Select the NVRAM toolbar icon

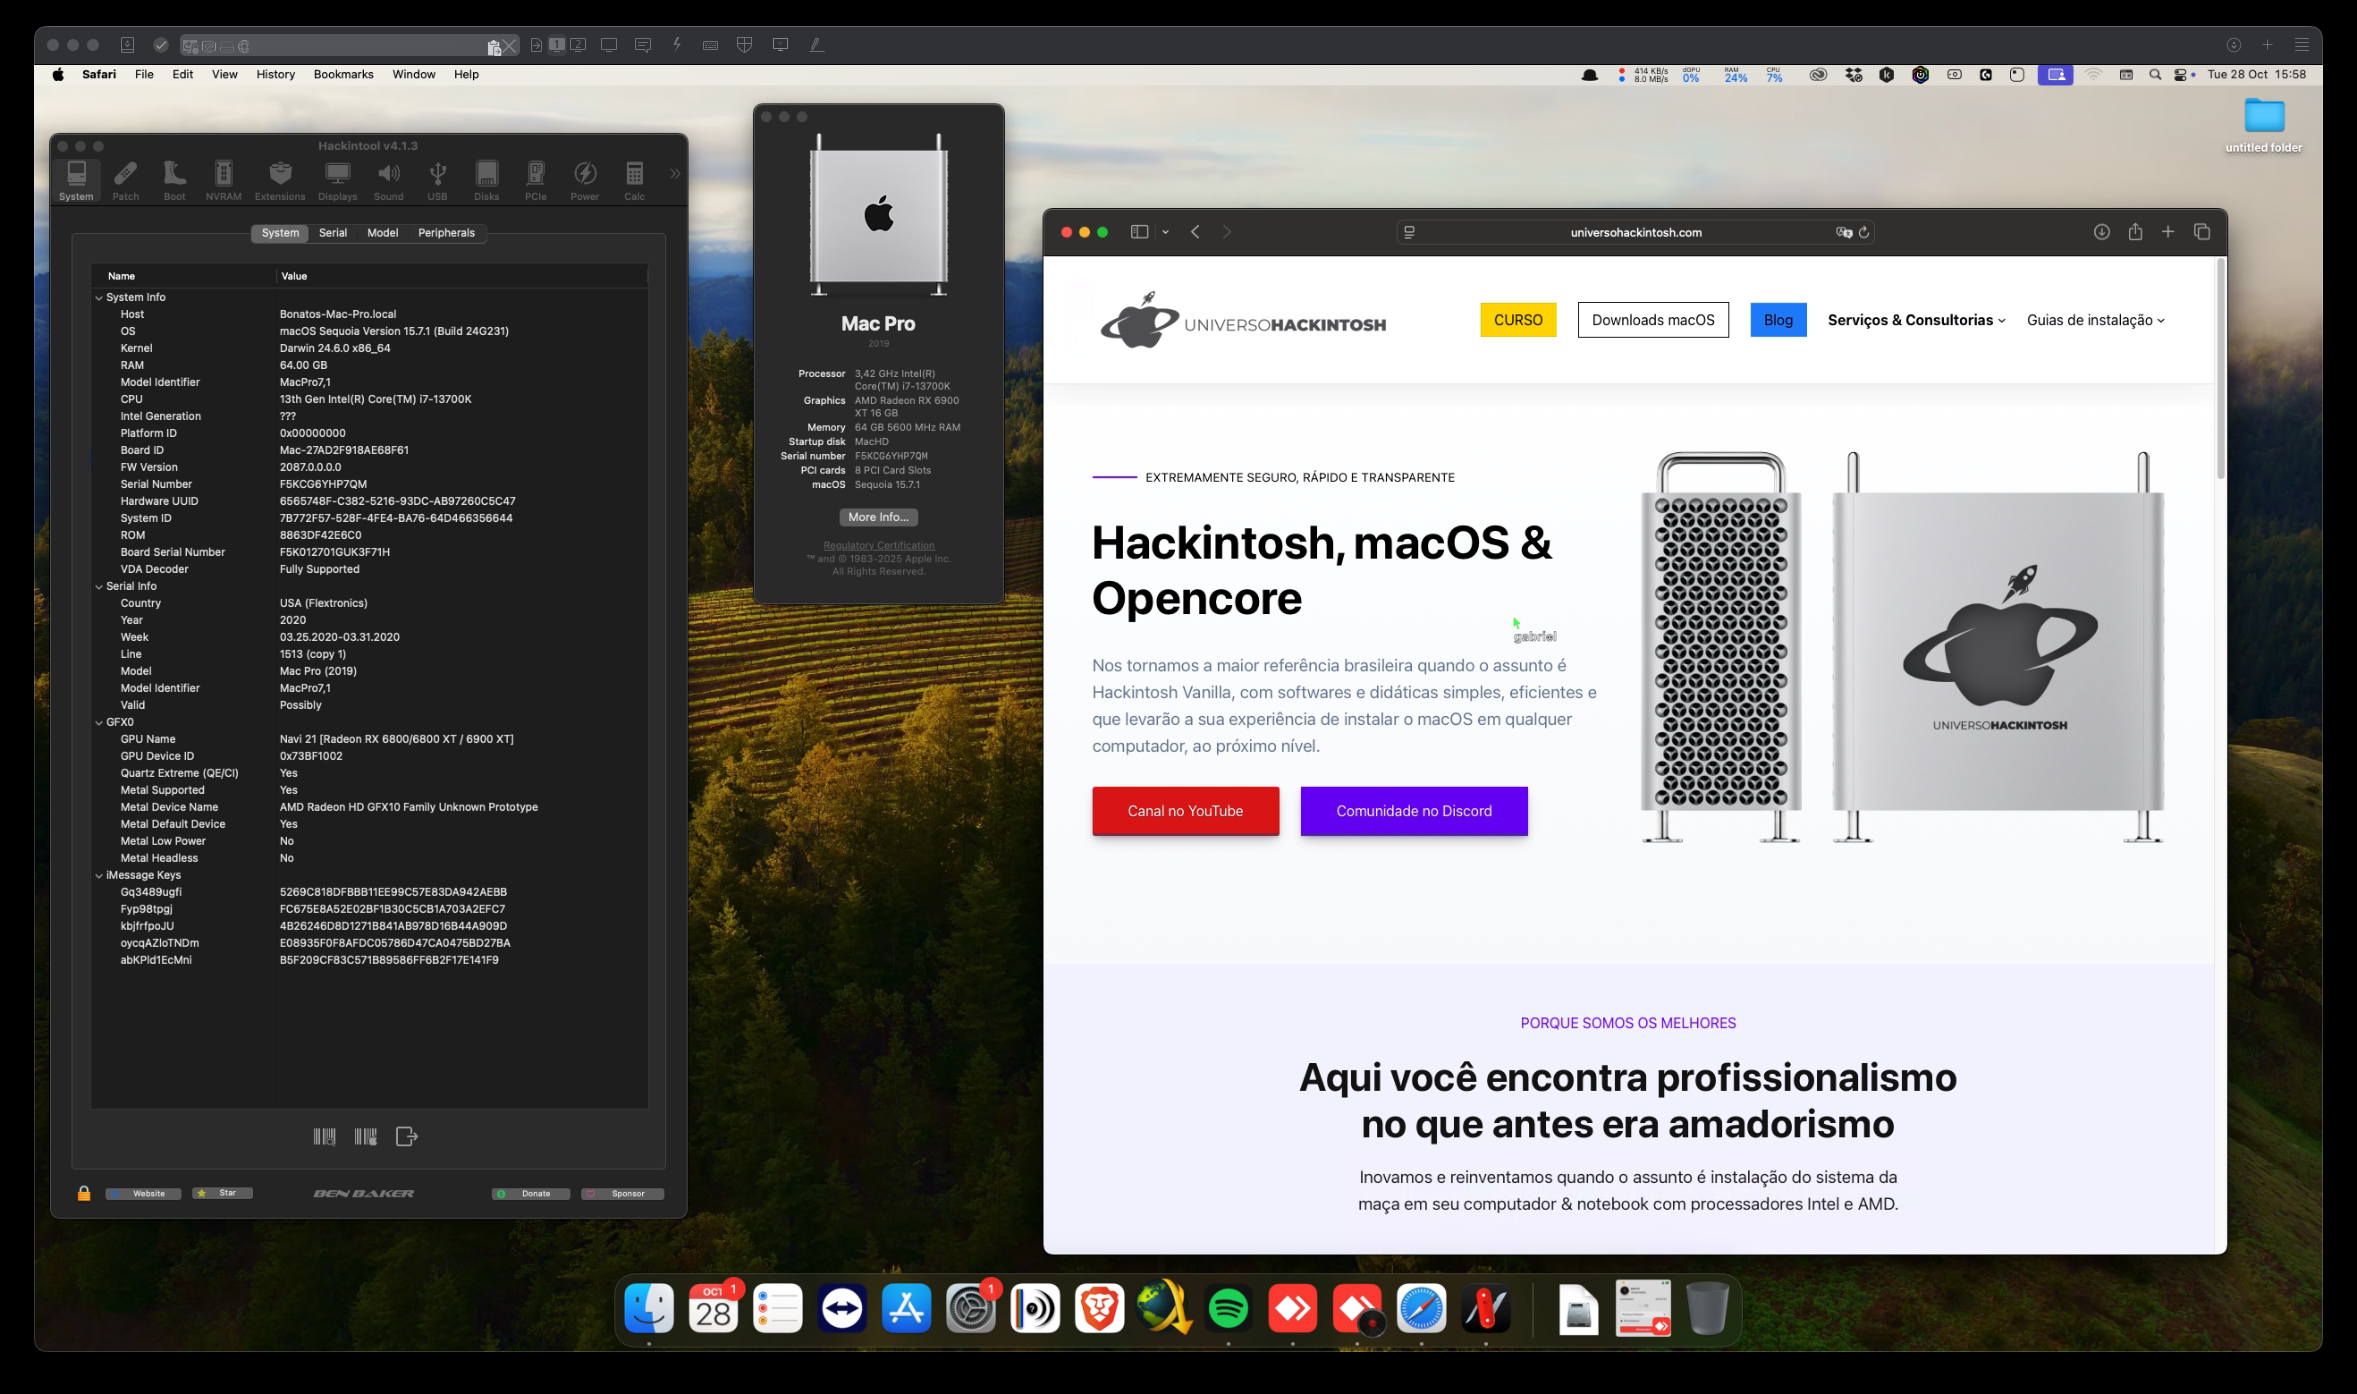pyautogui.click(x=223, y=179)
